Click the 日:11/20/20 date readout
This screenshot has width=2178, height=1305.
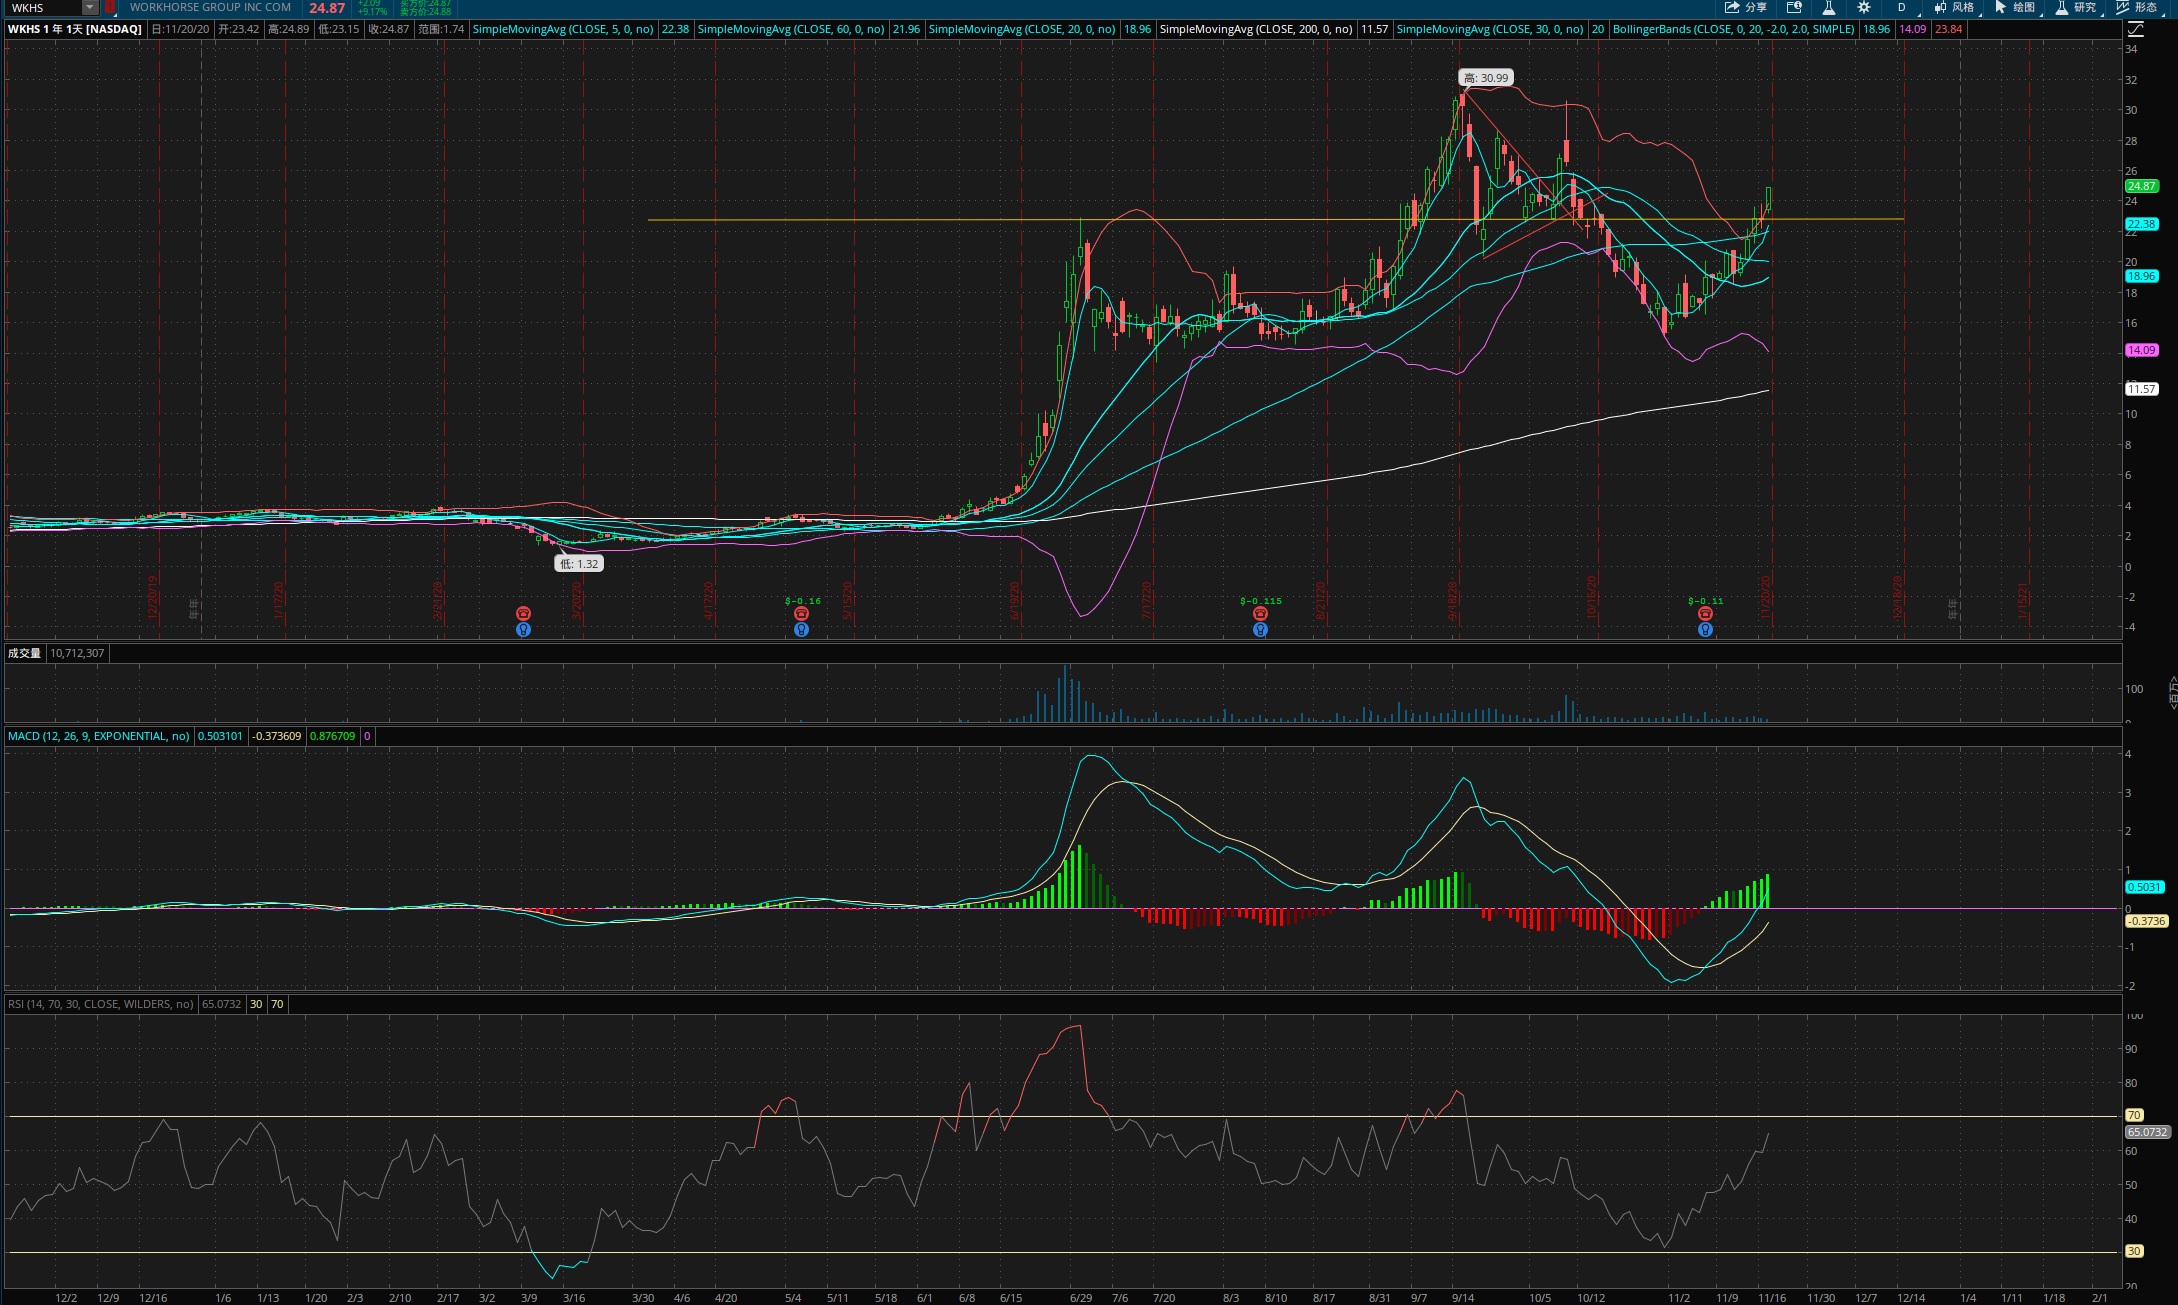181,29
